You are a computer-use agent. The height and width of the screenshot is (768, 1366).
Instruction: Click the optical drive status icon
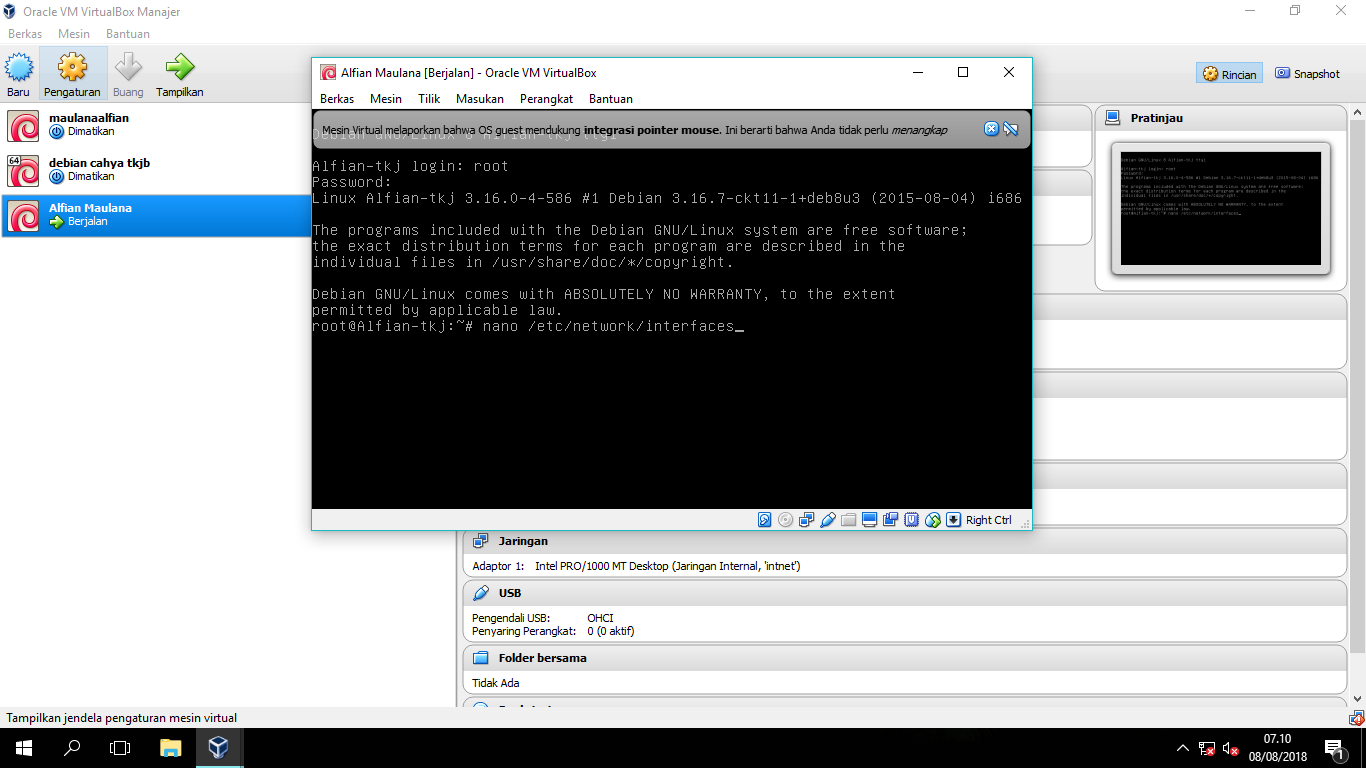tap(785, 520)
